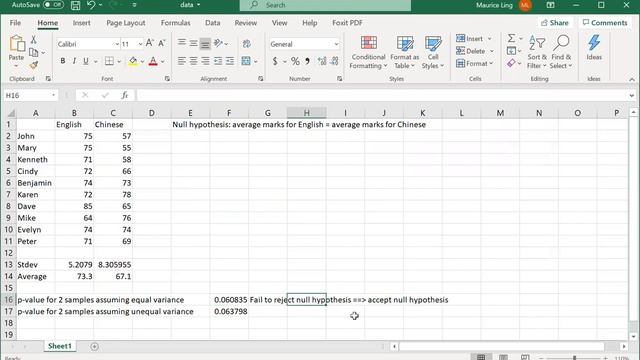Screen dimensions: 640x360
Task: Toggle Center horizontal alignment
Action: (193, 61)
